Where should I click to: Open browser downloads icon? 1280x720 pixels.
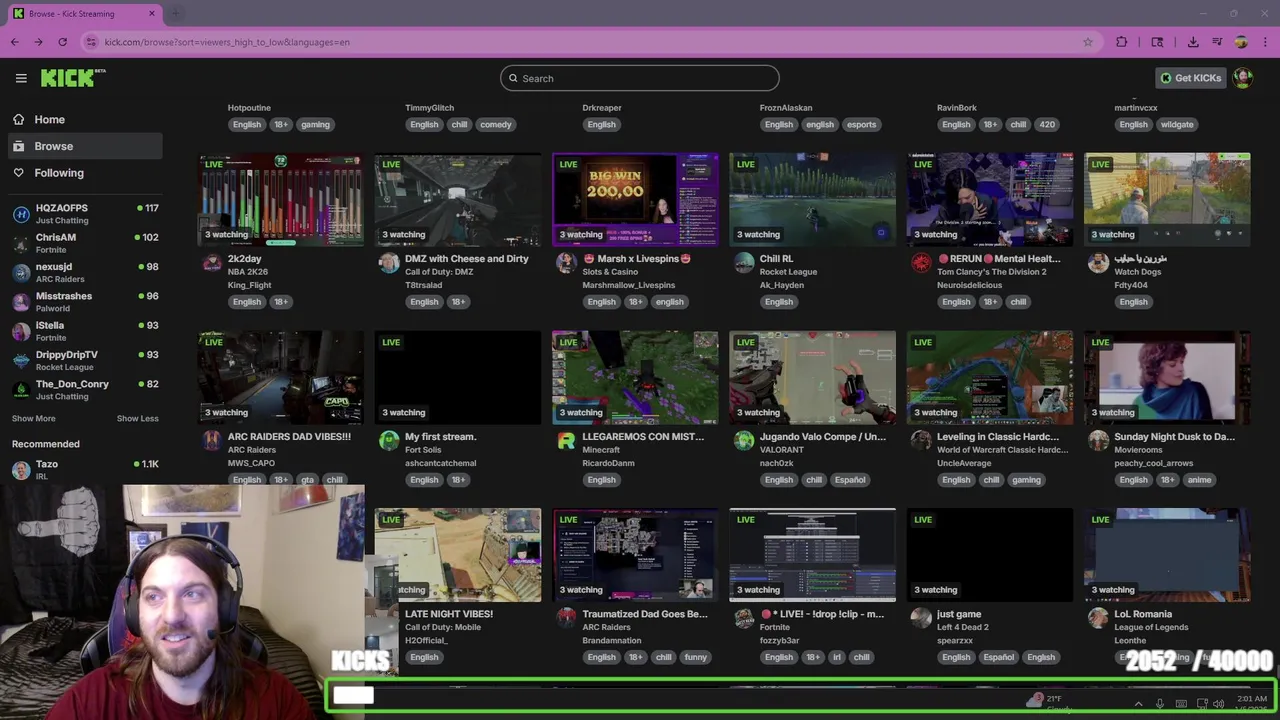tap(1193, 42)
